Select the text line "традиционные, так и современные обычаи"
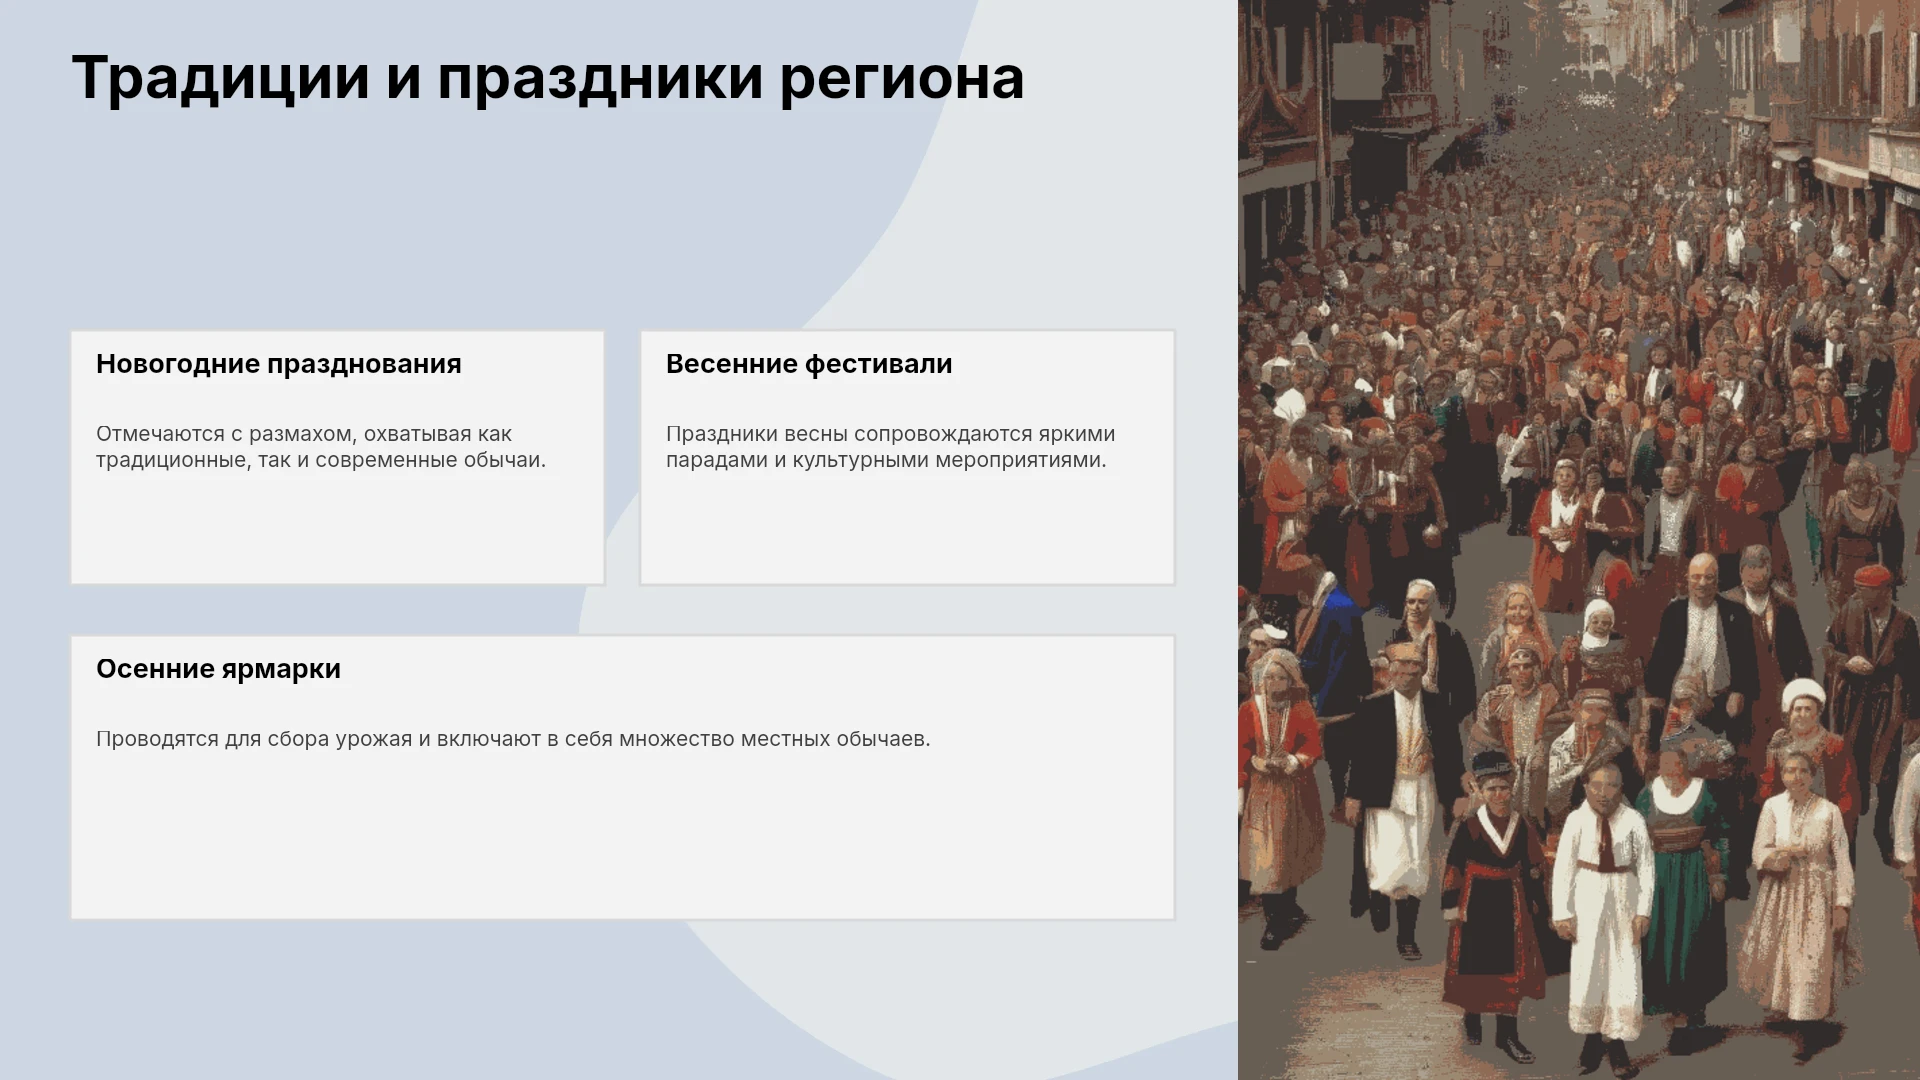The image size is (1920, 1080). coord(321,460)
